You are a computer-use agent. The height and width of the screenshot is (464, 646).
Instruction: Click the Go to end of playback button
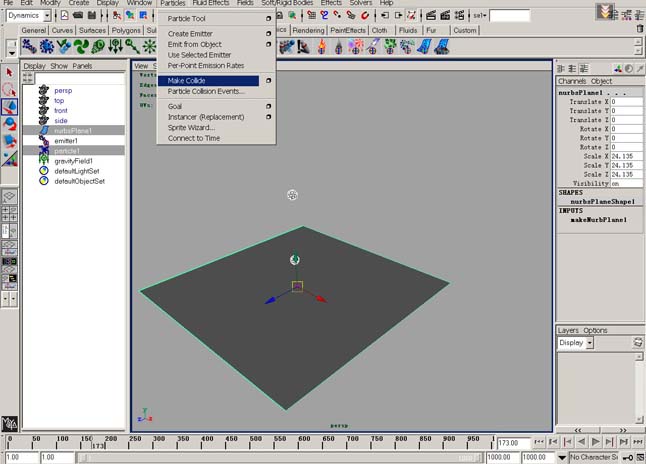pos(637,442)
